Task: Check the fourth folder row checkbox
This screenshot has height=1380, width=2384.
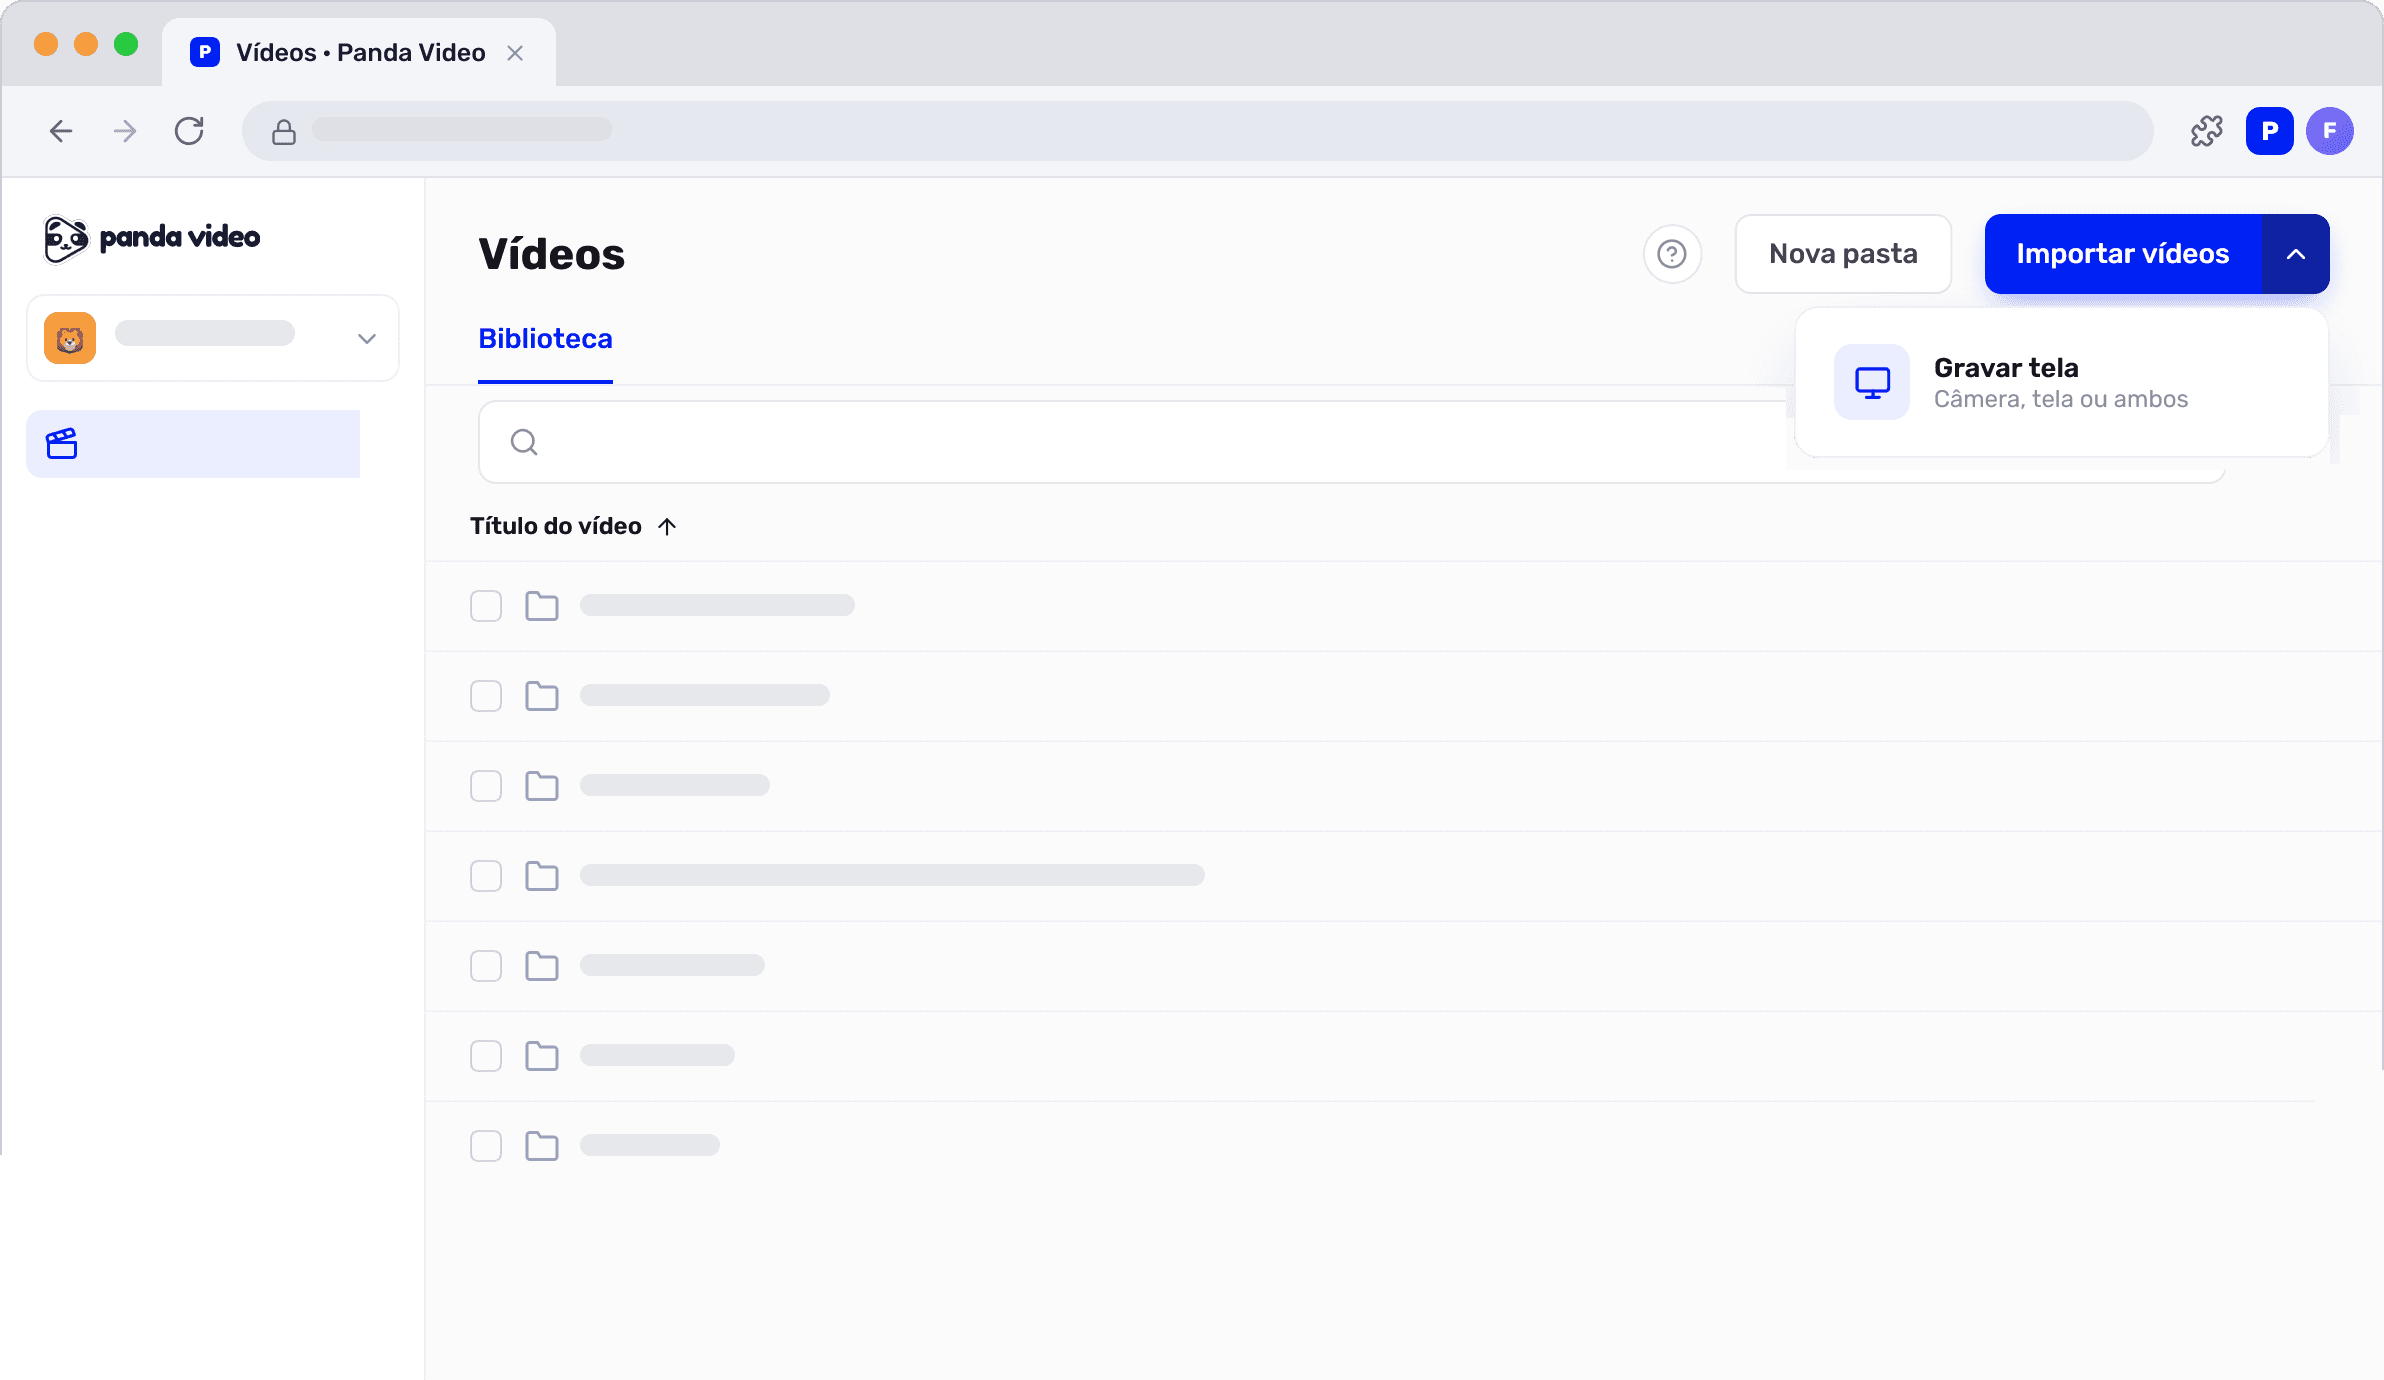Action: pyautogui.click(x=486, y=876)
